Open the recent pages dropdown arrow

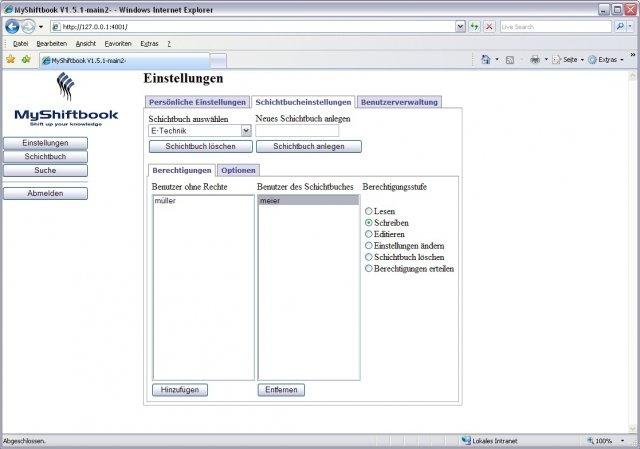(x=41, y=27)
